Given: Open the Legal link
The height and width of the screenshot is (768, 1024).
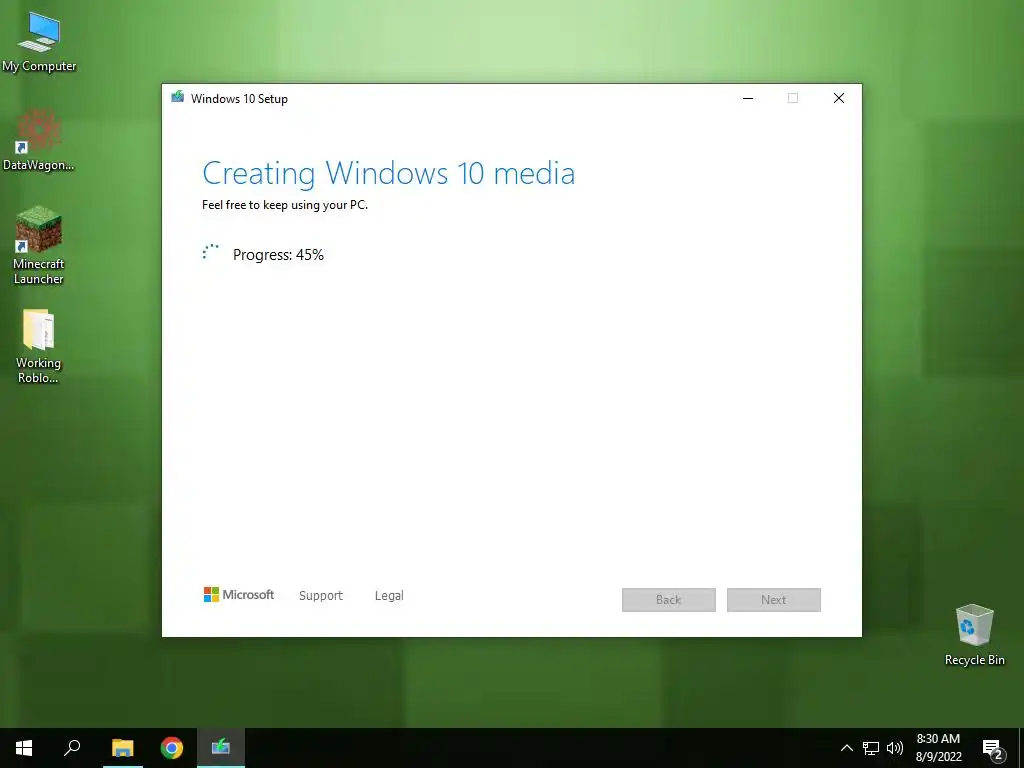Looking at the screenshot, I should (x=389, y=596).
